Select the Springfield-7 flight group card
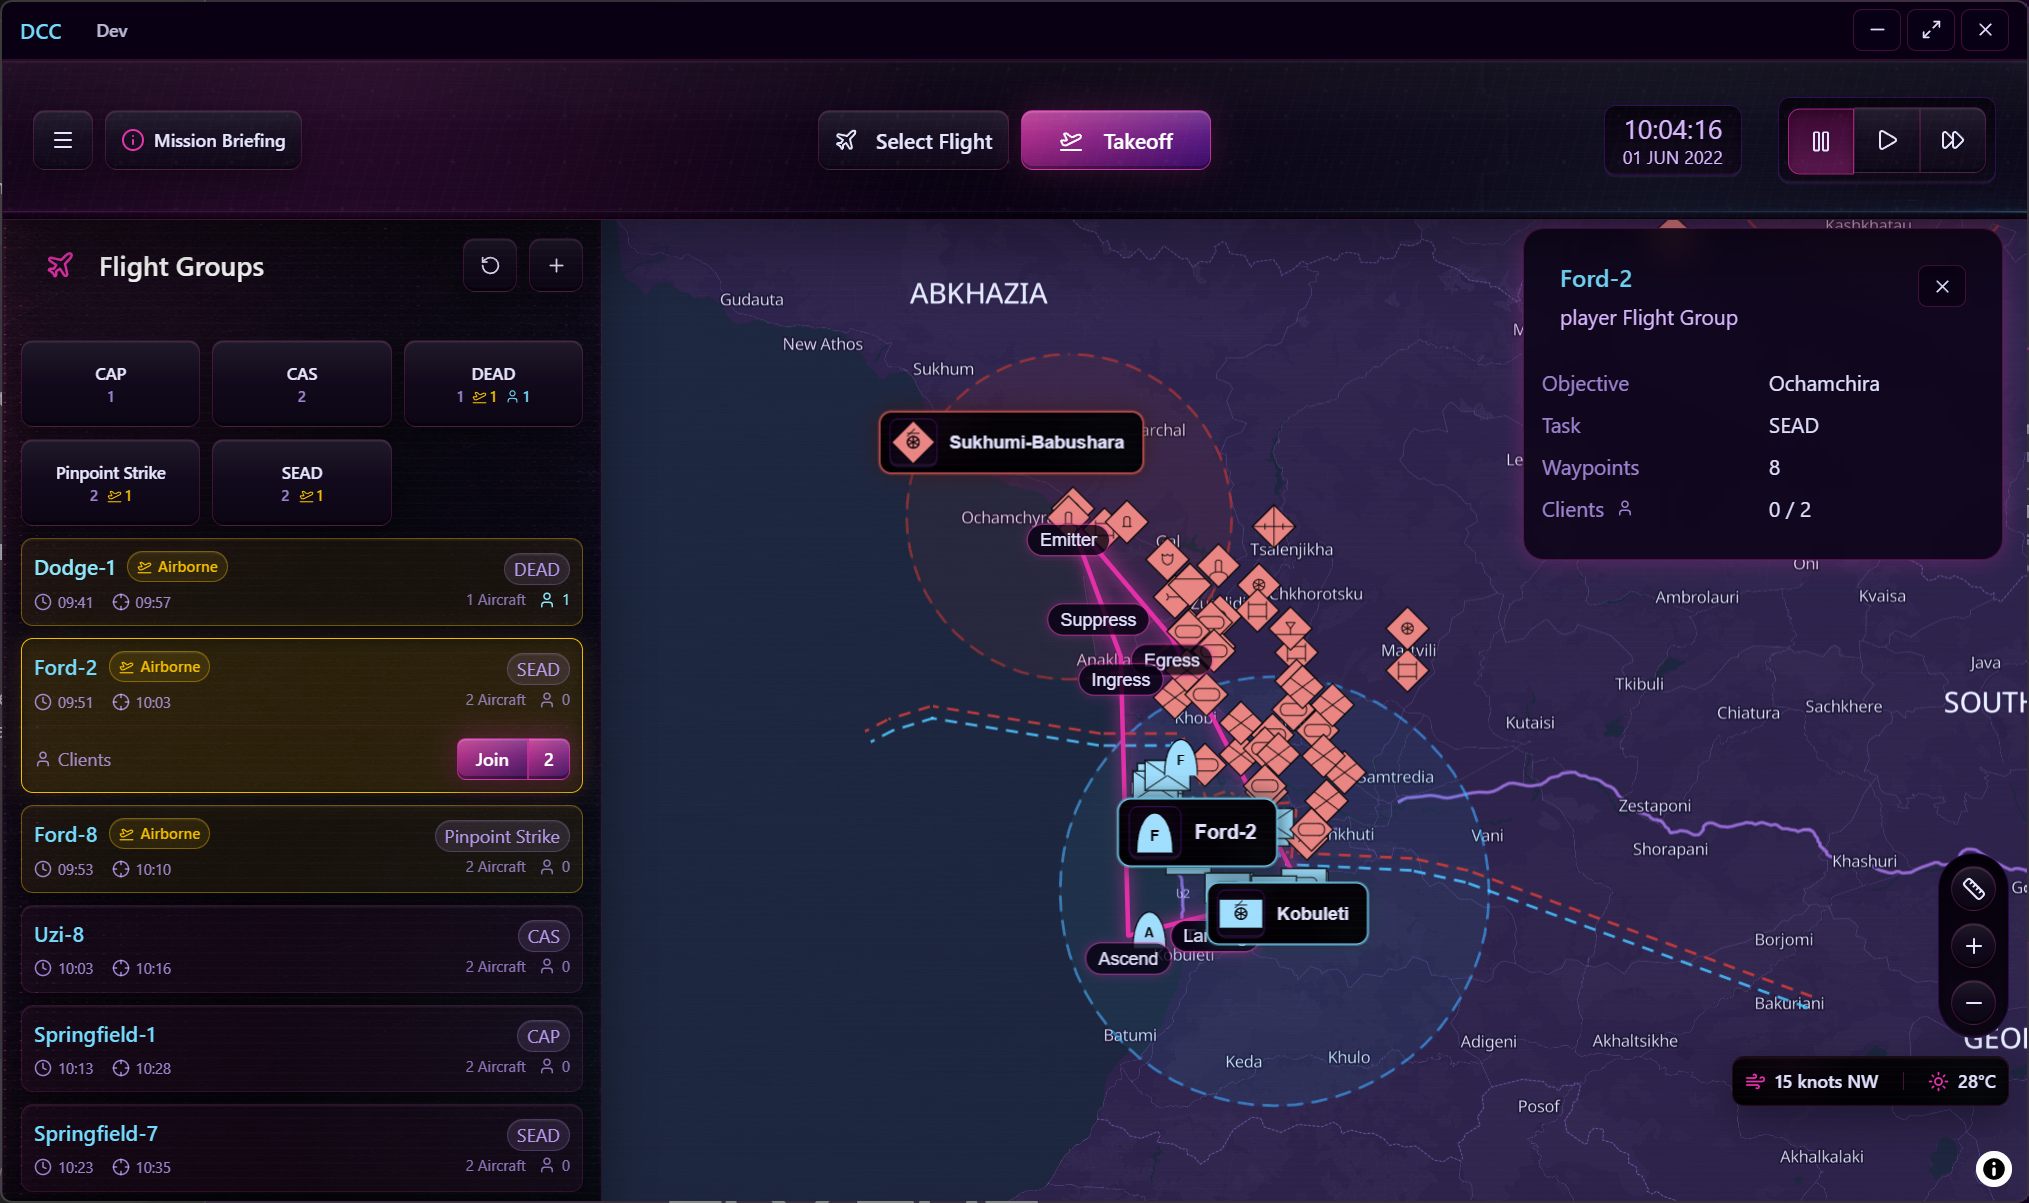The height and width of the screenshot is (1203, 2029). click(x=302, y=1149)
